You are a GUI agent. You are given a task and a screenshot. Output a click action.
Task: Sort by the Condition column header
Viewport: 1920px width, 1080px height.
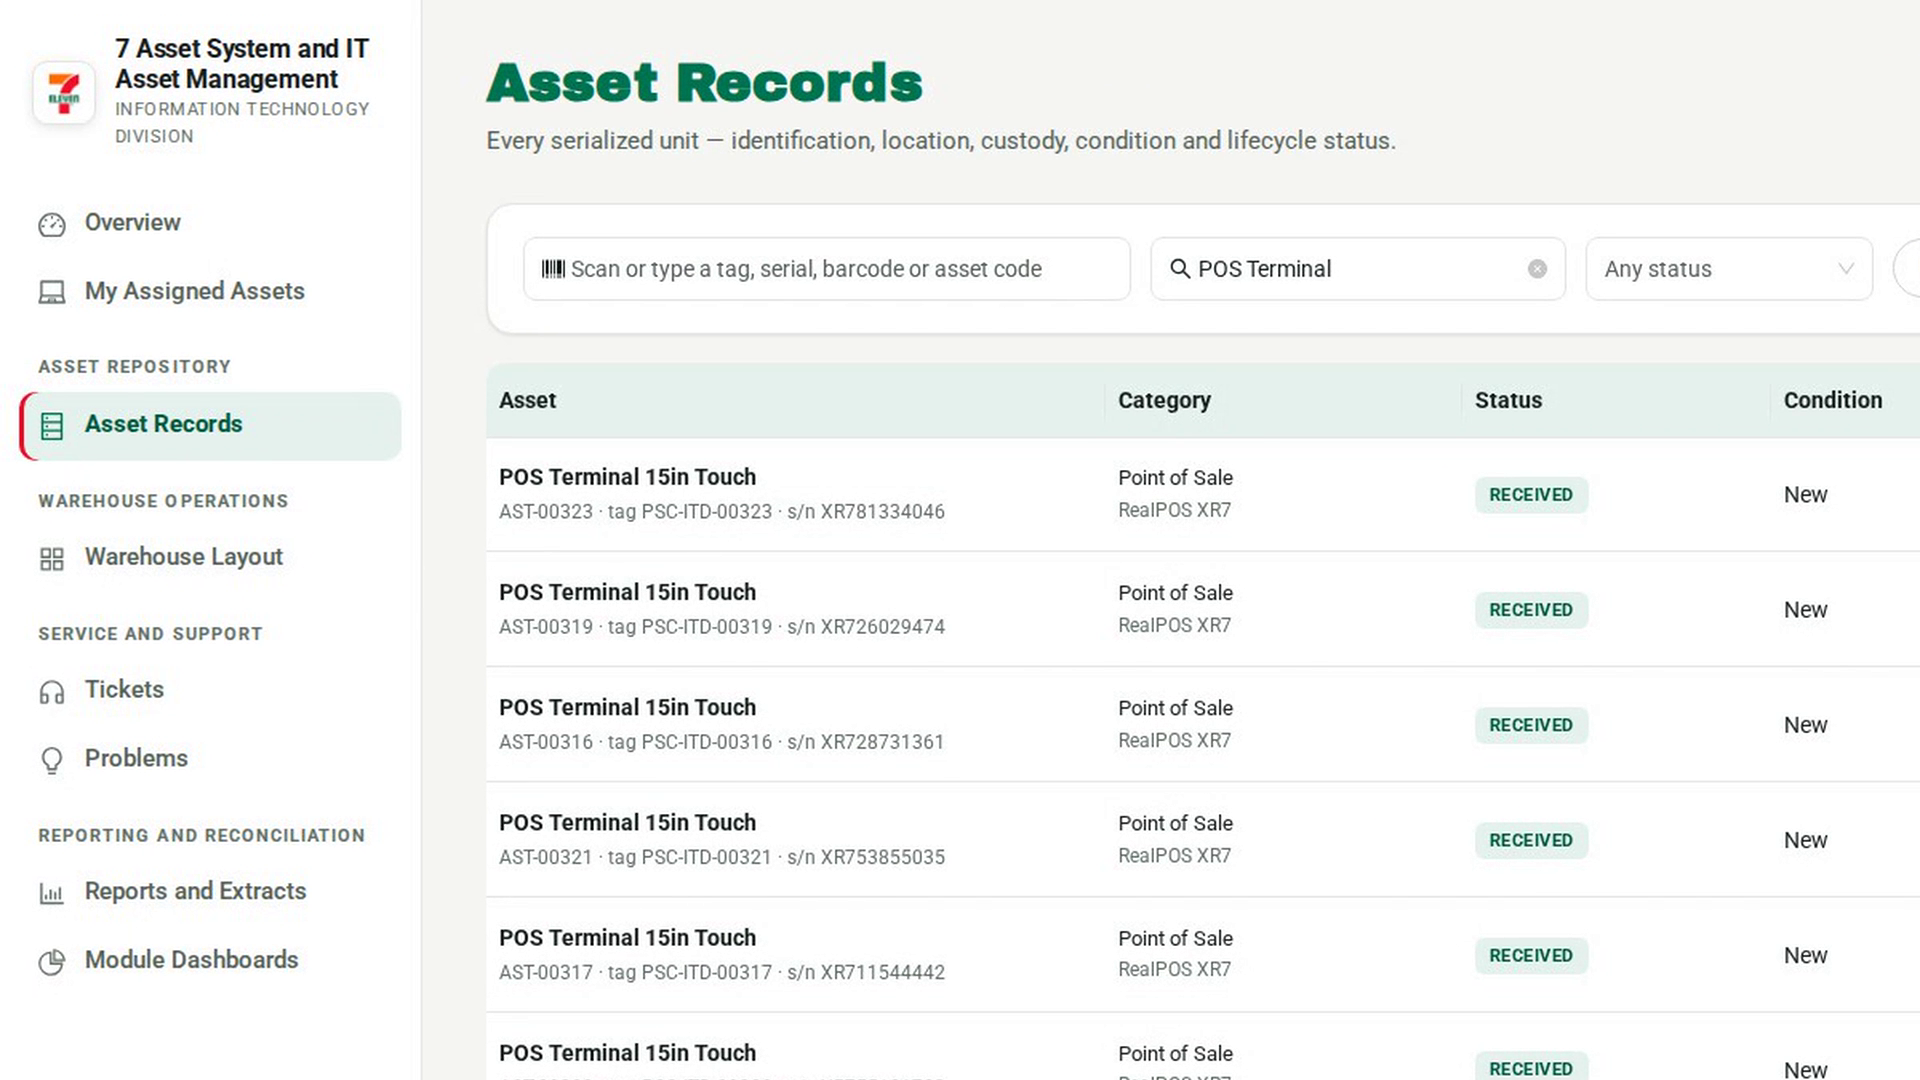1832,400
